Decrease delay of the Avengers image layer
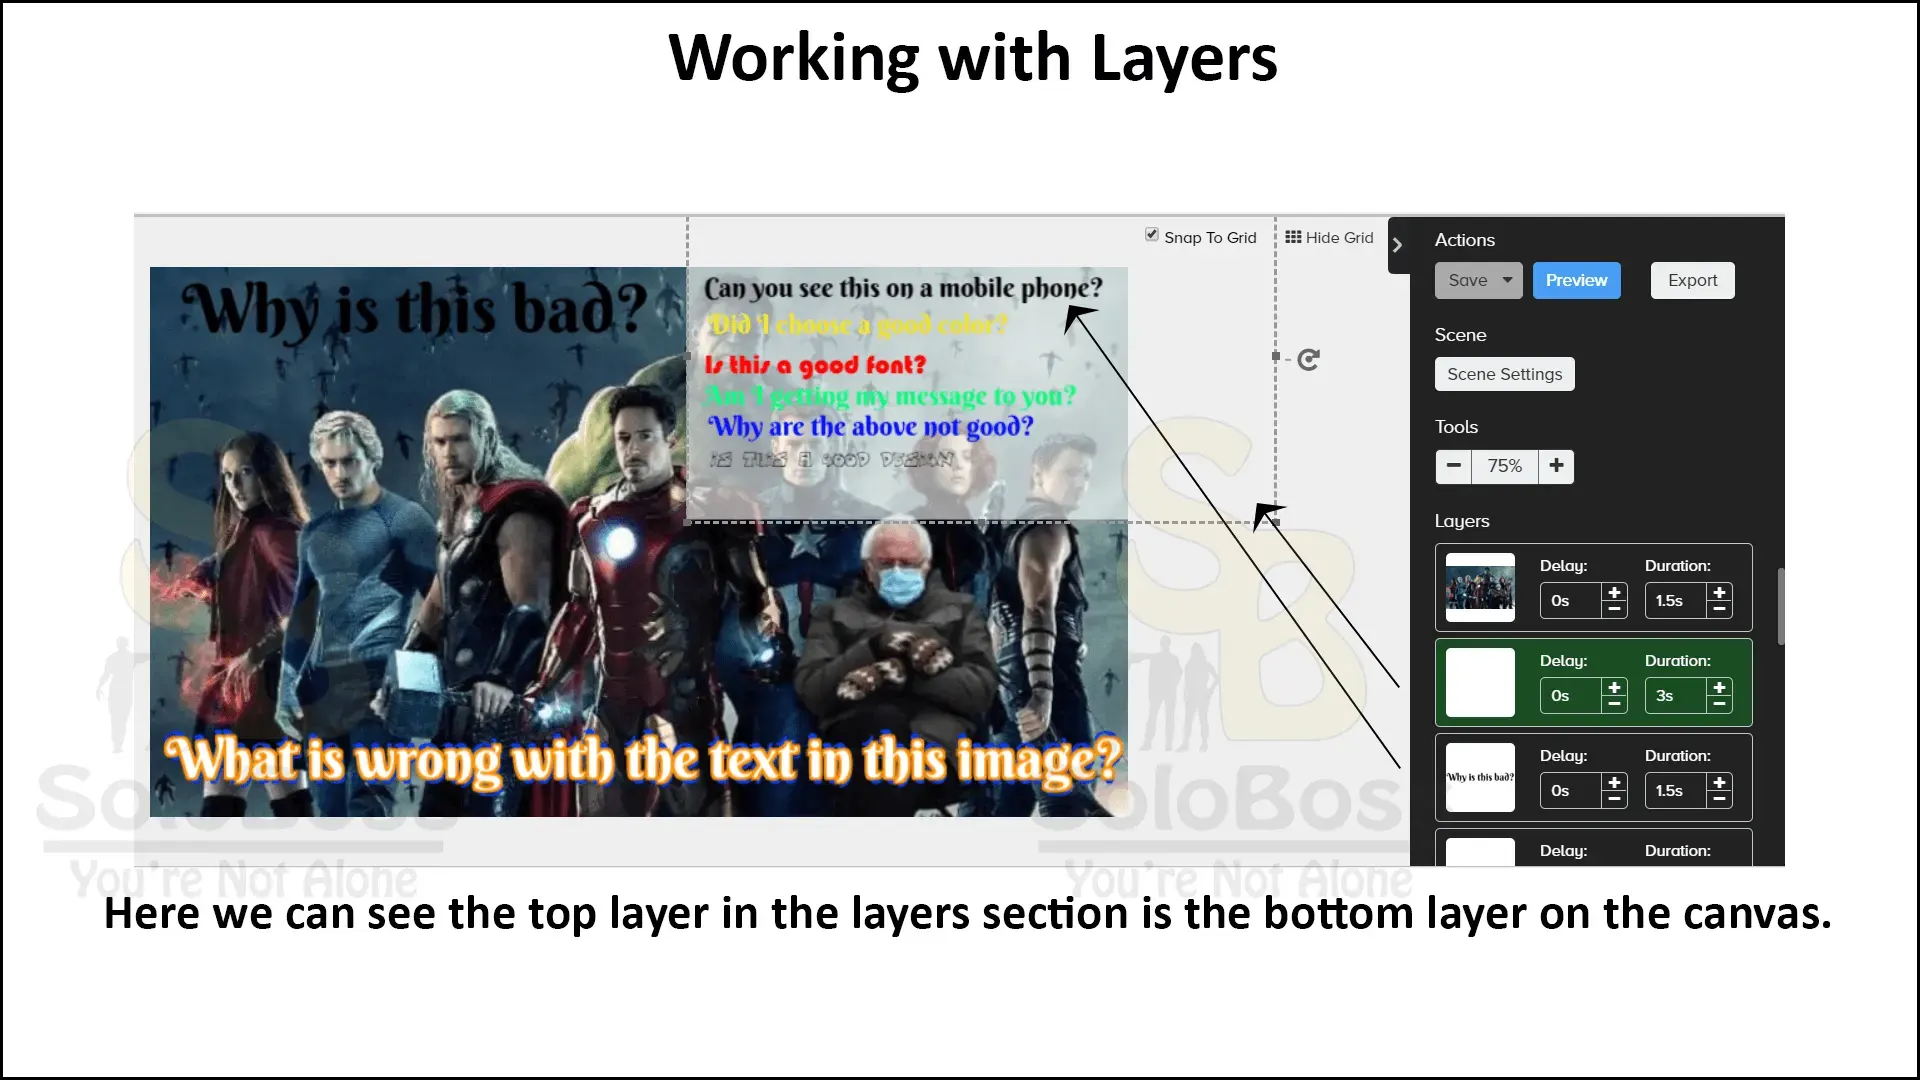 click(x=1614, y=609)
